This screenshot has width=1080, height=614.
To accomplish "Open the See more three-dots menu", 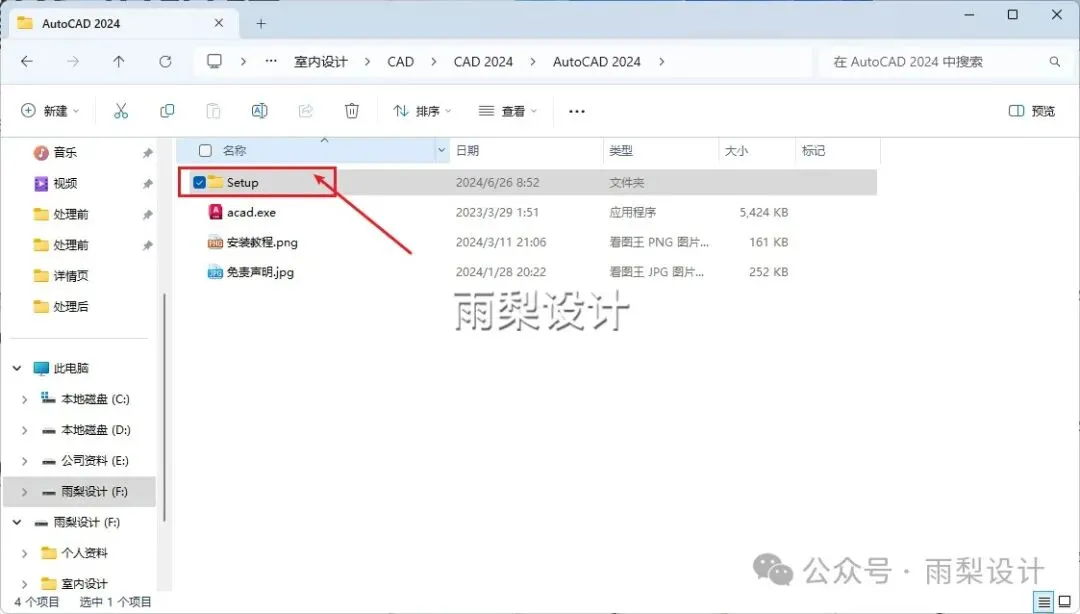I will point(577,111).
